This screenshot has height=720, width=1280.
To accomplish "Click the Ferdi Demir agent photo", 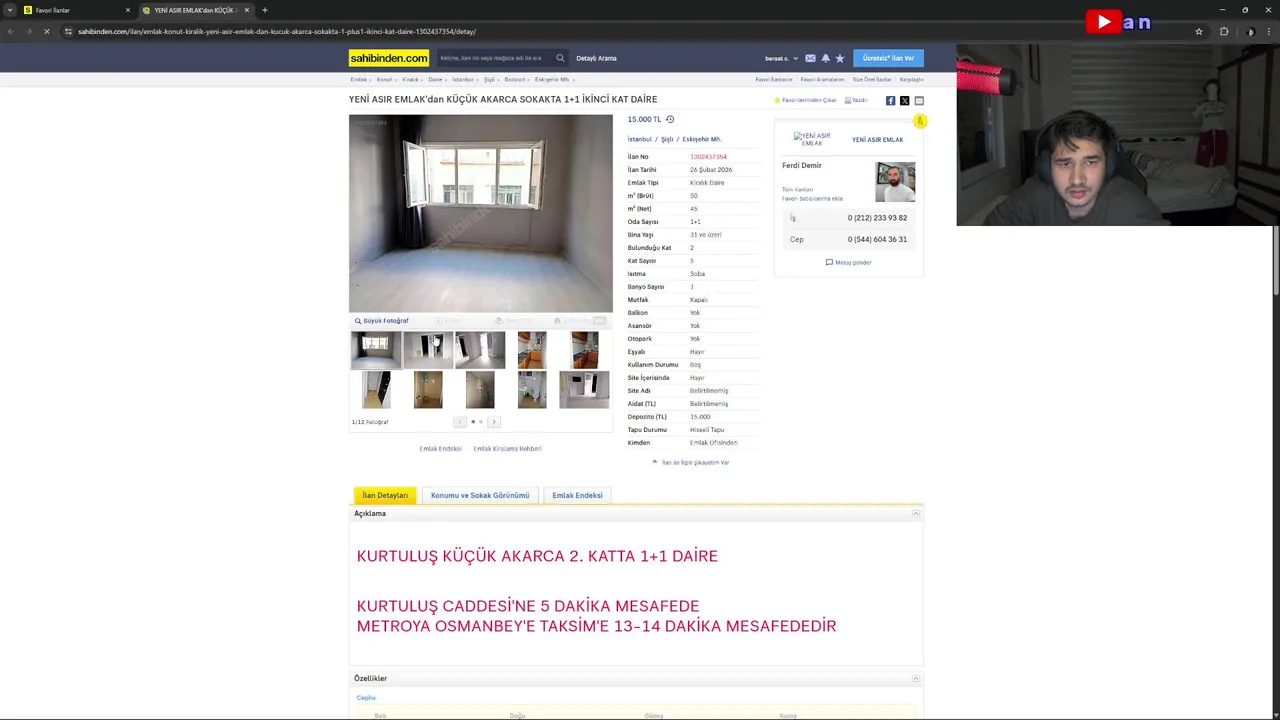I will pos(895,182).
